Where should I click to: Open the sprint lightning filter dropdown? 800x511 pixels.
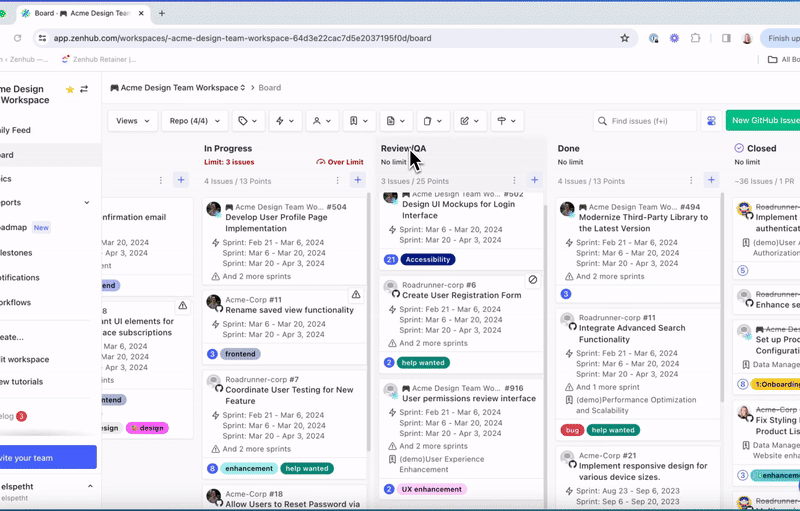[x=285, y=121]
